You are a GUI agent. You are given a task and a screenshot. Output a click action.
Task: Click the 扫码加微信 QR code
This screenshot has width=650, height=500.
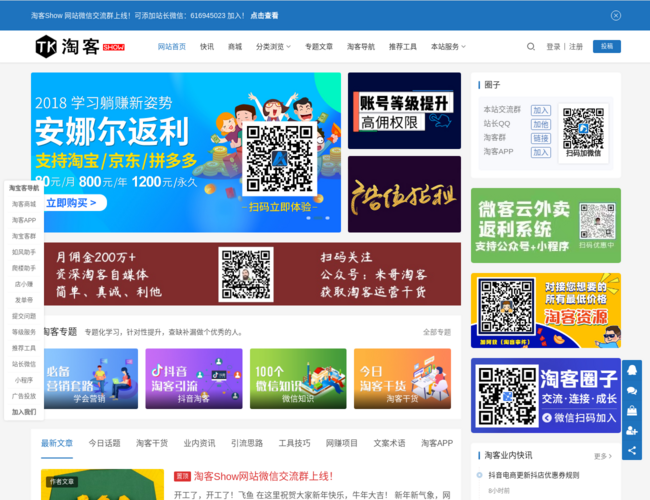583,133
